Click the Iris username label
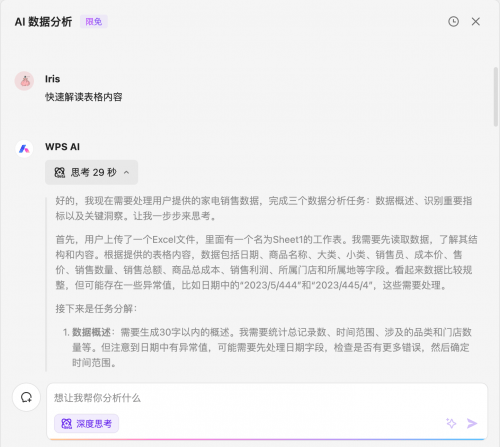 [52, 79]
